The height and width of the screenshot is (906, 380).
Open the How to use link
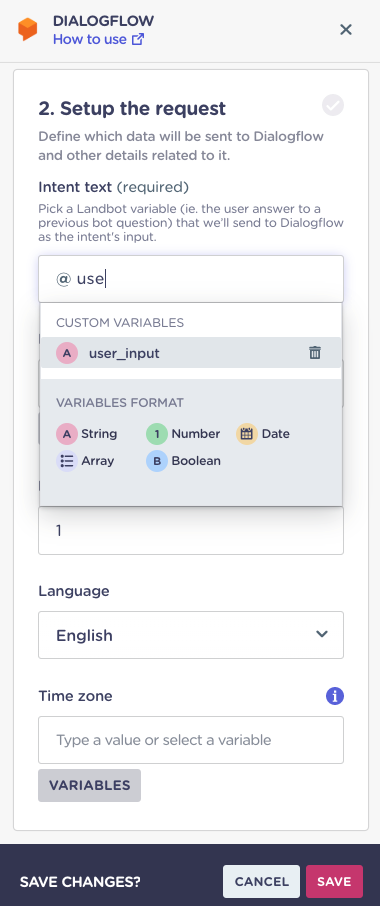click(98, 39)
